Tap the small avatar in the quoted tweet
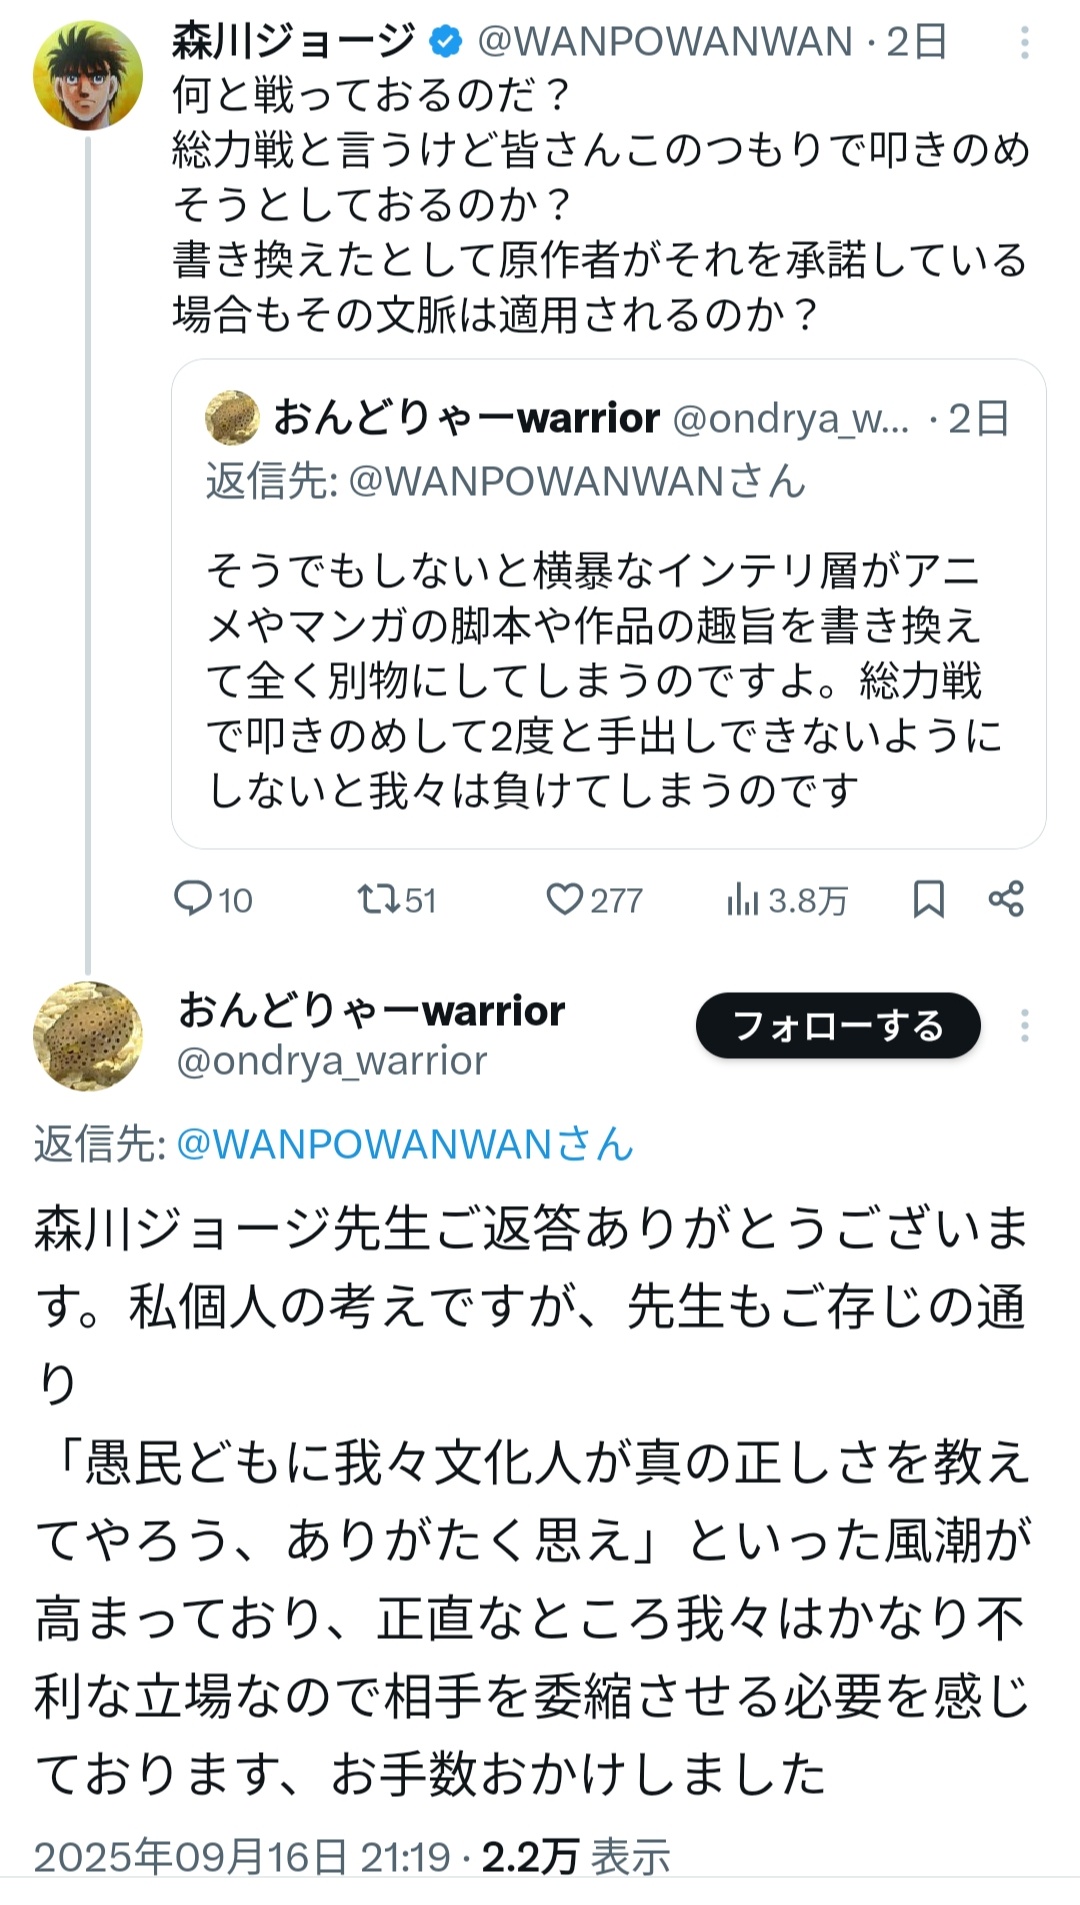This screenshot has width=1080, height=1905. click(x=232, y=417)
